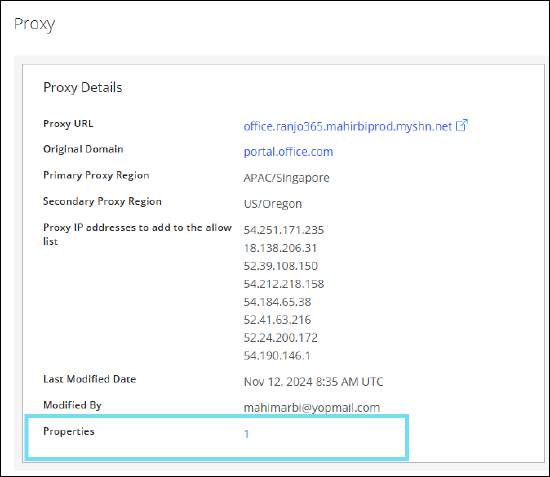Click the Modified By label
The width and height of the screenshot is (550, 477).
(x=72, y=405)
